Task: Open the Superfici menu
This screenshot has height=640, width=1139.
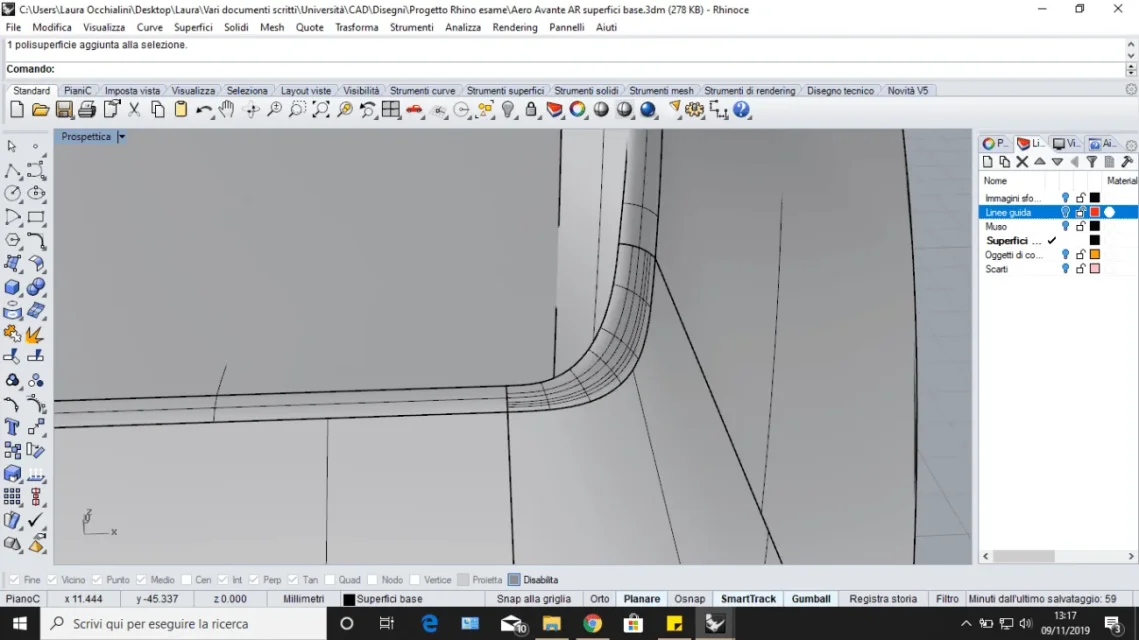Action: tap(193, 27)
